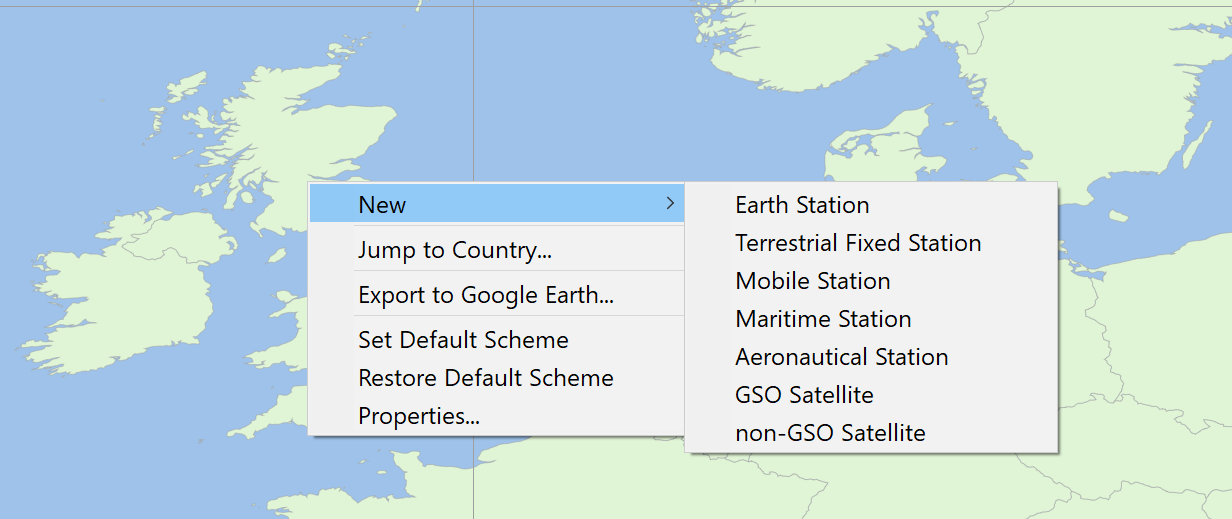Image resolution: width=1232 pixels, height=519 pixels.
Task: Select non-GSO Satellite entry
Action: pyautogui.click(x=871, y=433)
